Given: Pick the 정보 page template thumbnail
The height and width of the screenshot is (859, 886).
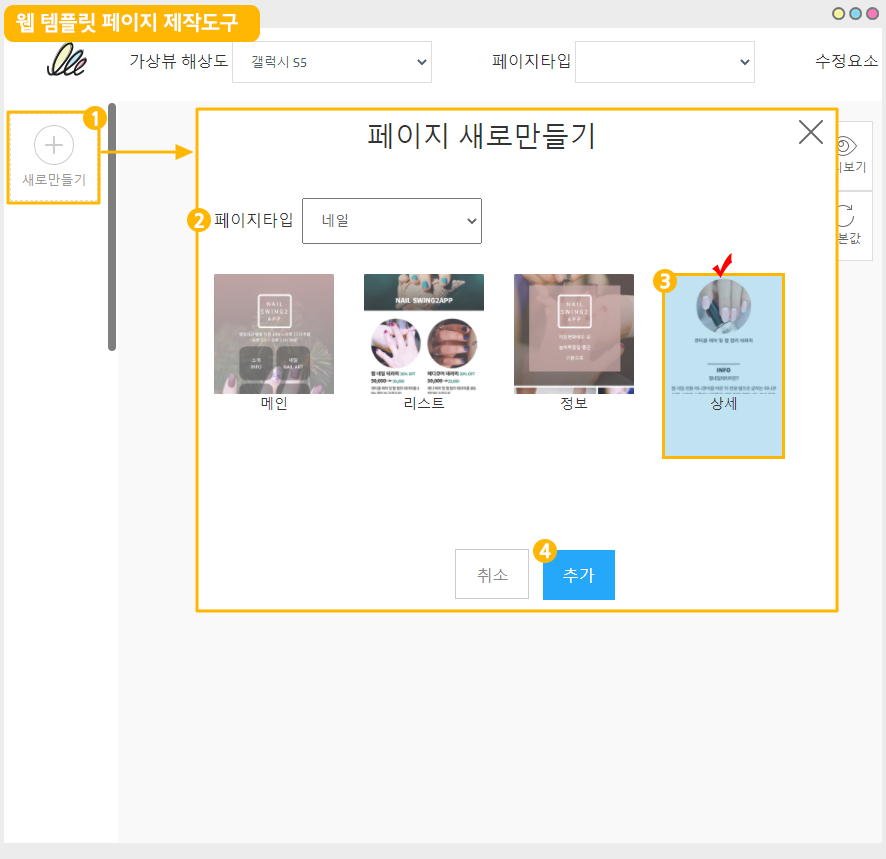Looking at the screenshot, I should [x=573, y=334].
